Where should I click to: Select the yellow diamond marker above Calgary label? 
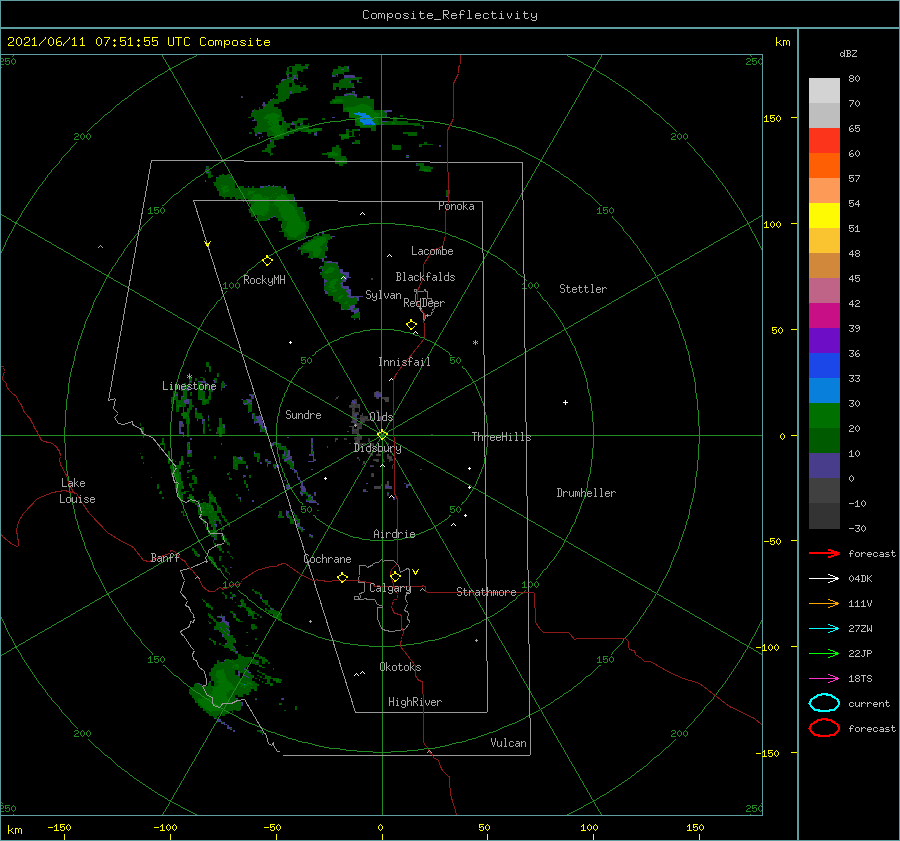tap(395, 576)
